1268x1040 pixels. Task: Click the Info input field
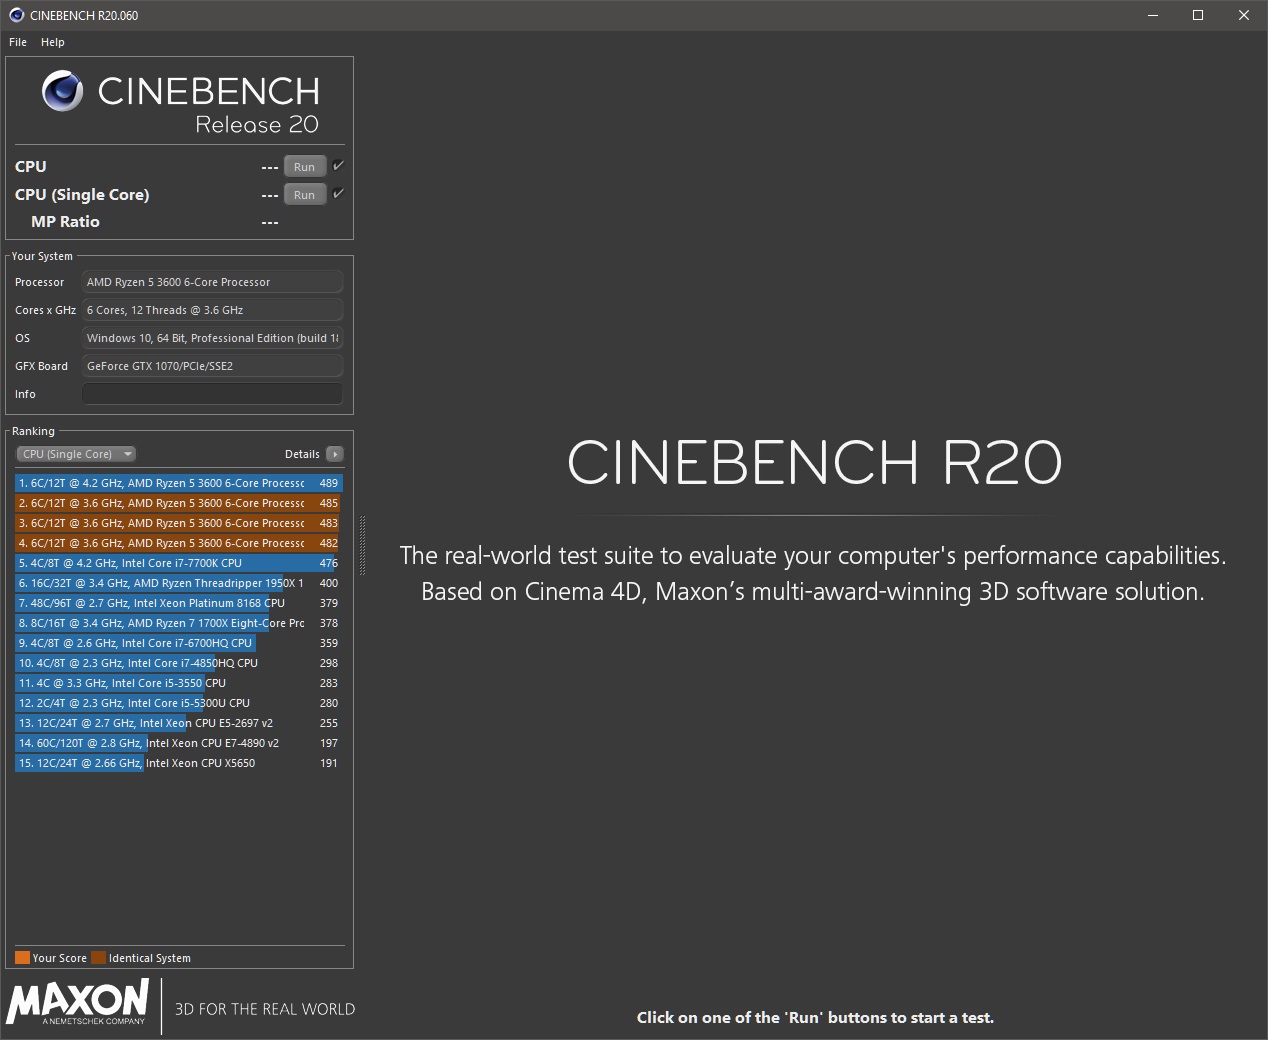pyautogui.click(x=212, y=394)
